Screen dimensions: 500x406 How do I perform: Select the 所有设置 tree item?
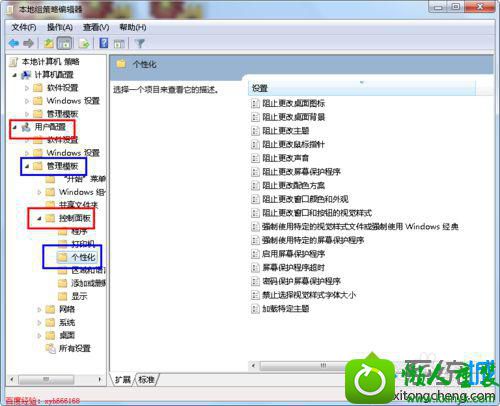(x=75, y=348)
